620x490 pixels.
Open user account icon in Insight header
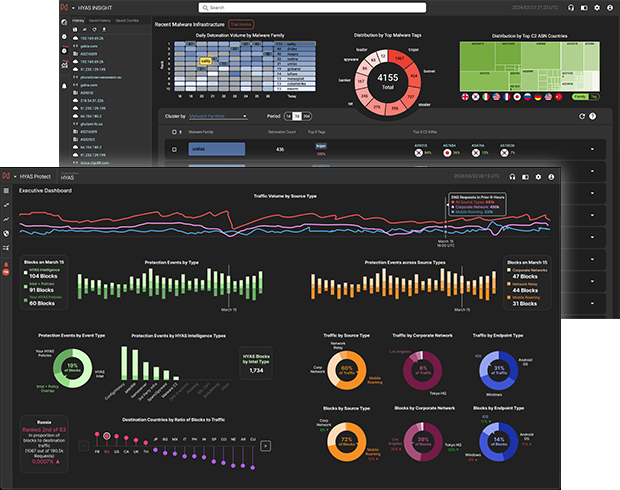(x=610, y=8)
